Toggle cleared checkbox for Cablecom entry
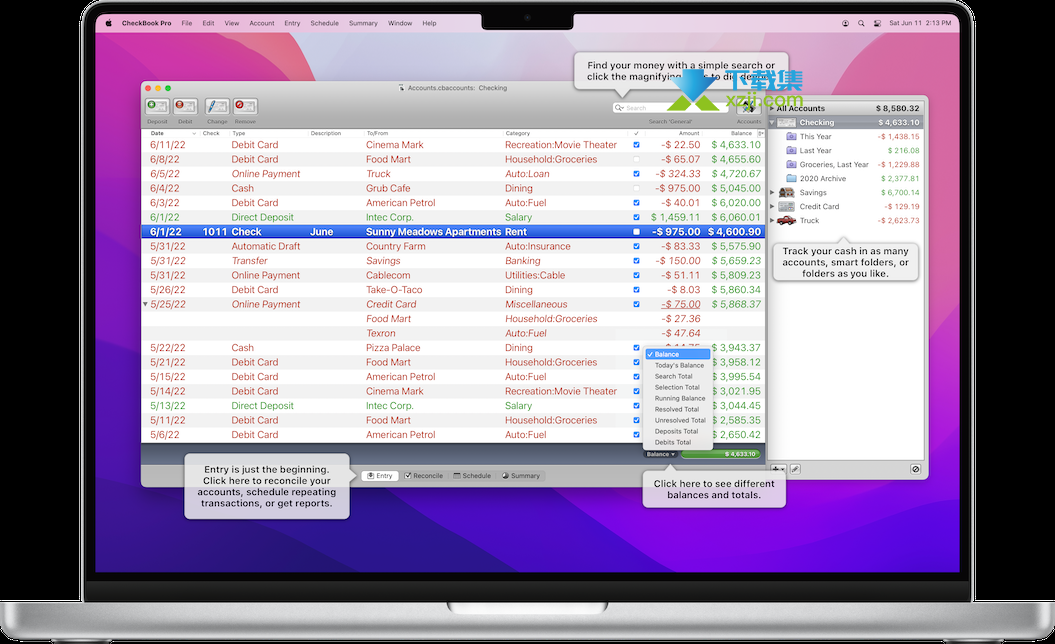This screenshot has height=644, width=1055. tap(636, 275)
